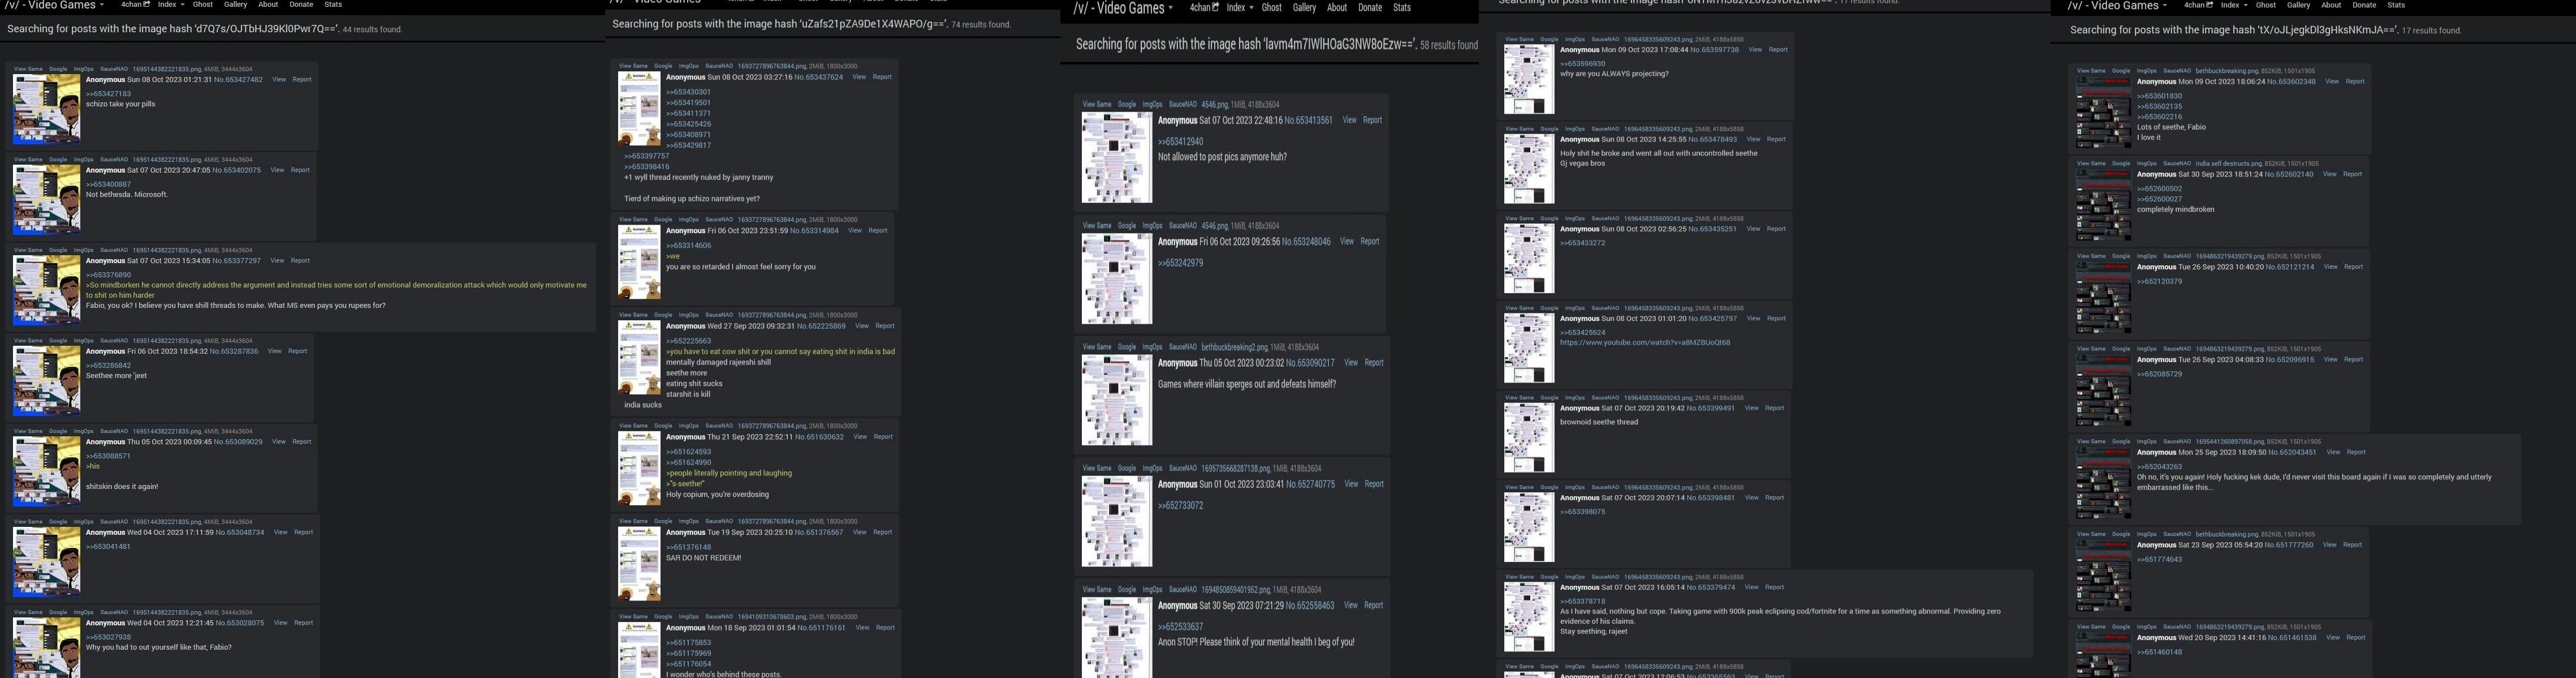The height and width of the screenshot is (678, 2576).
Task: Click View link on post No.653413561
Action: click(x=1349, y=120)
